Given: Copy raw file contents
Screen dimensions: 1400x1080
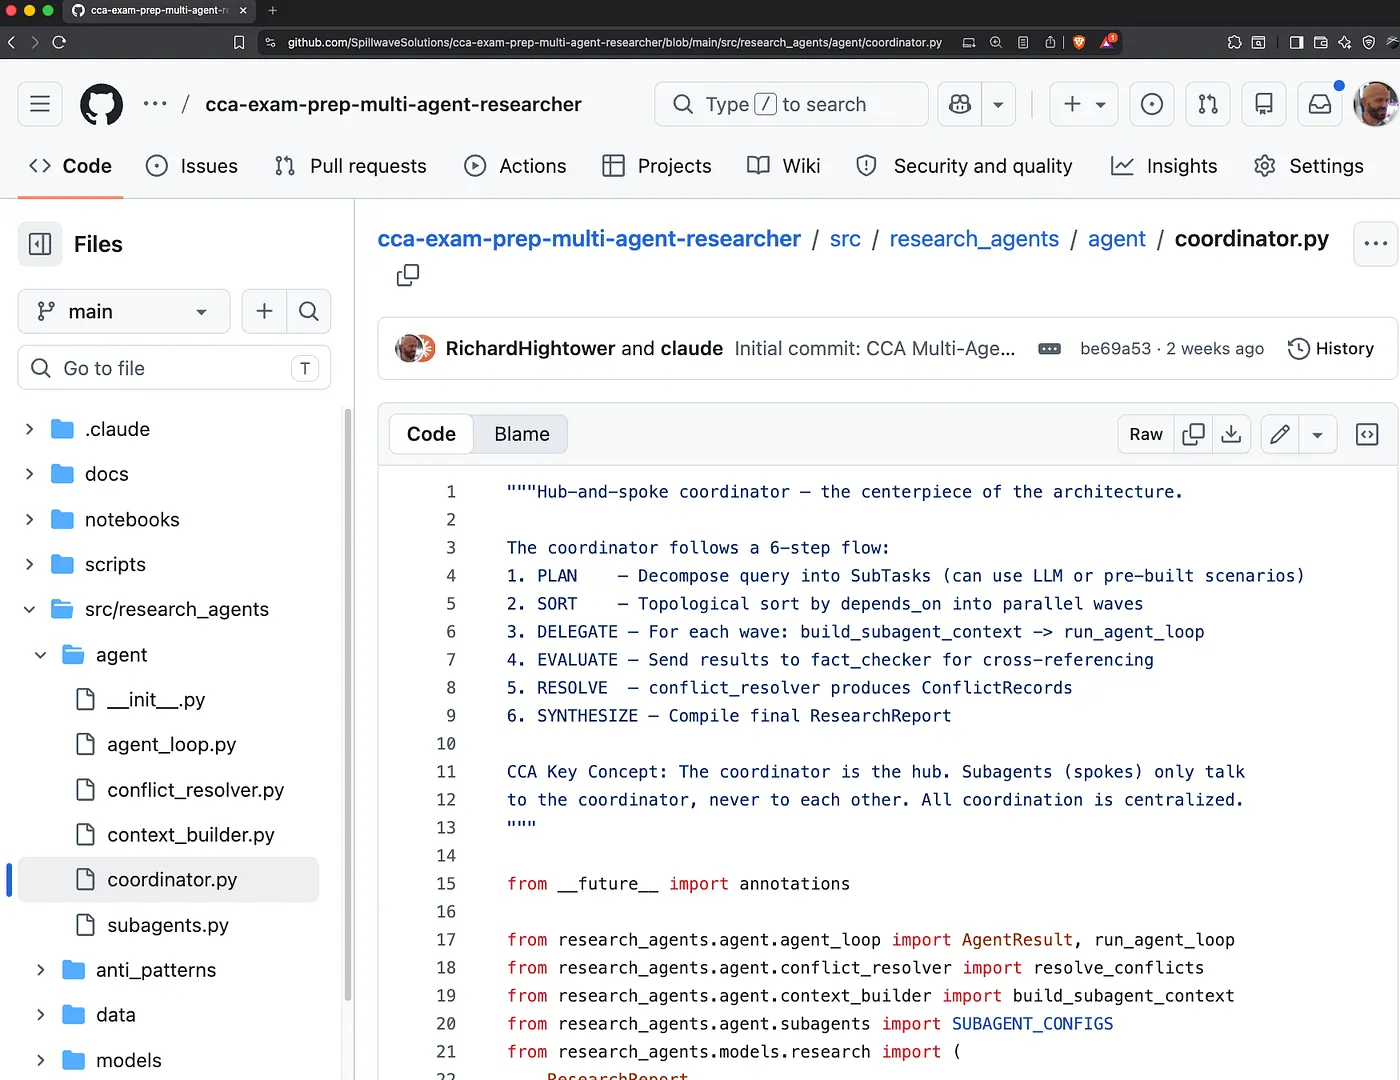Looking at the screenshot, I should coord(1193,434).
